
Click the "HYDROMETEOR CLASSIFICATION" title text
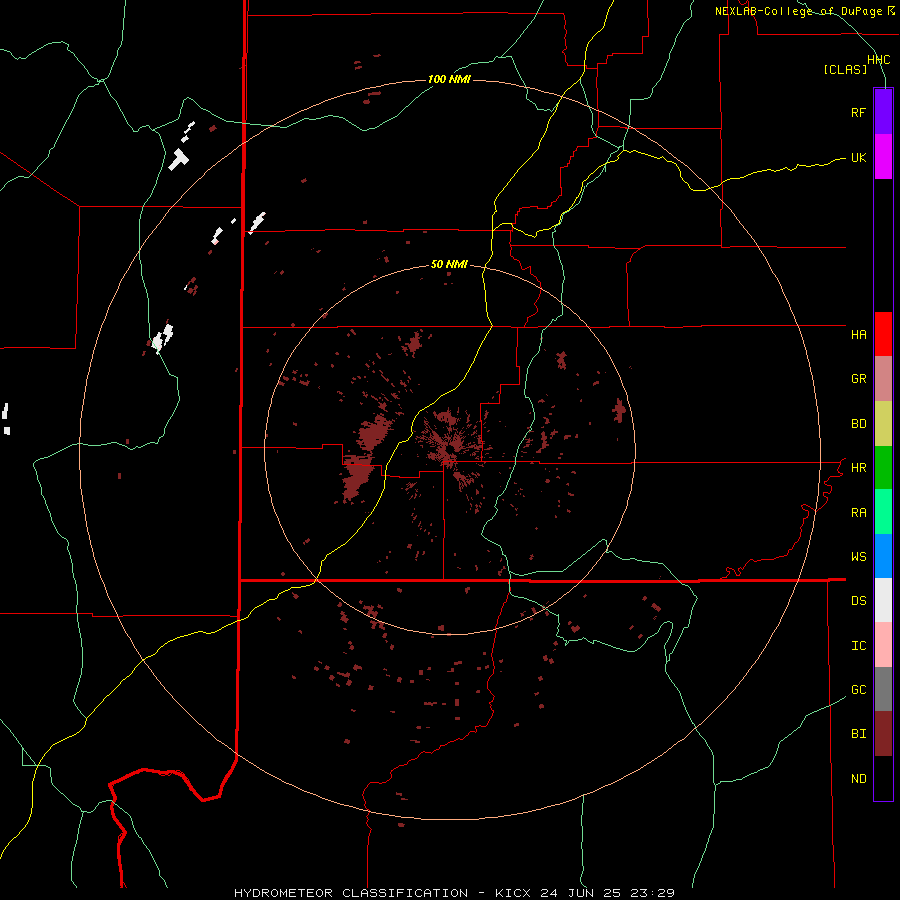(x=351, y=893)
